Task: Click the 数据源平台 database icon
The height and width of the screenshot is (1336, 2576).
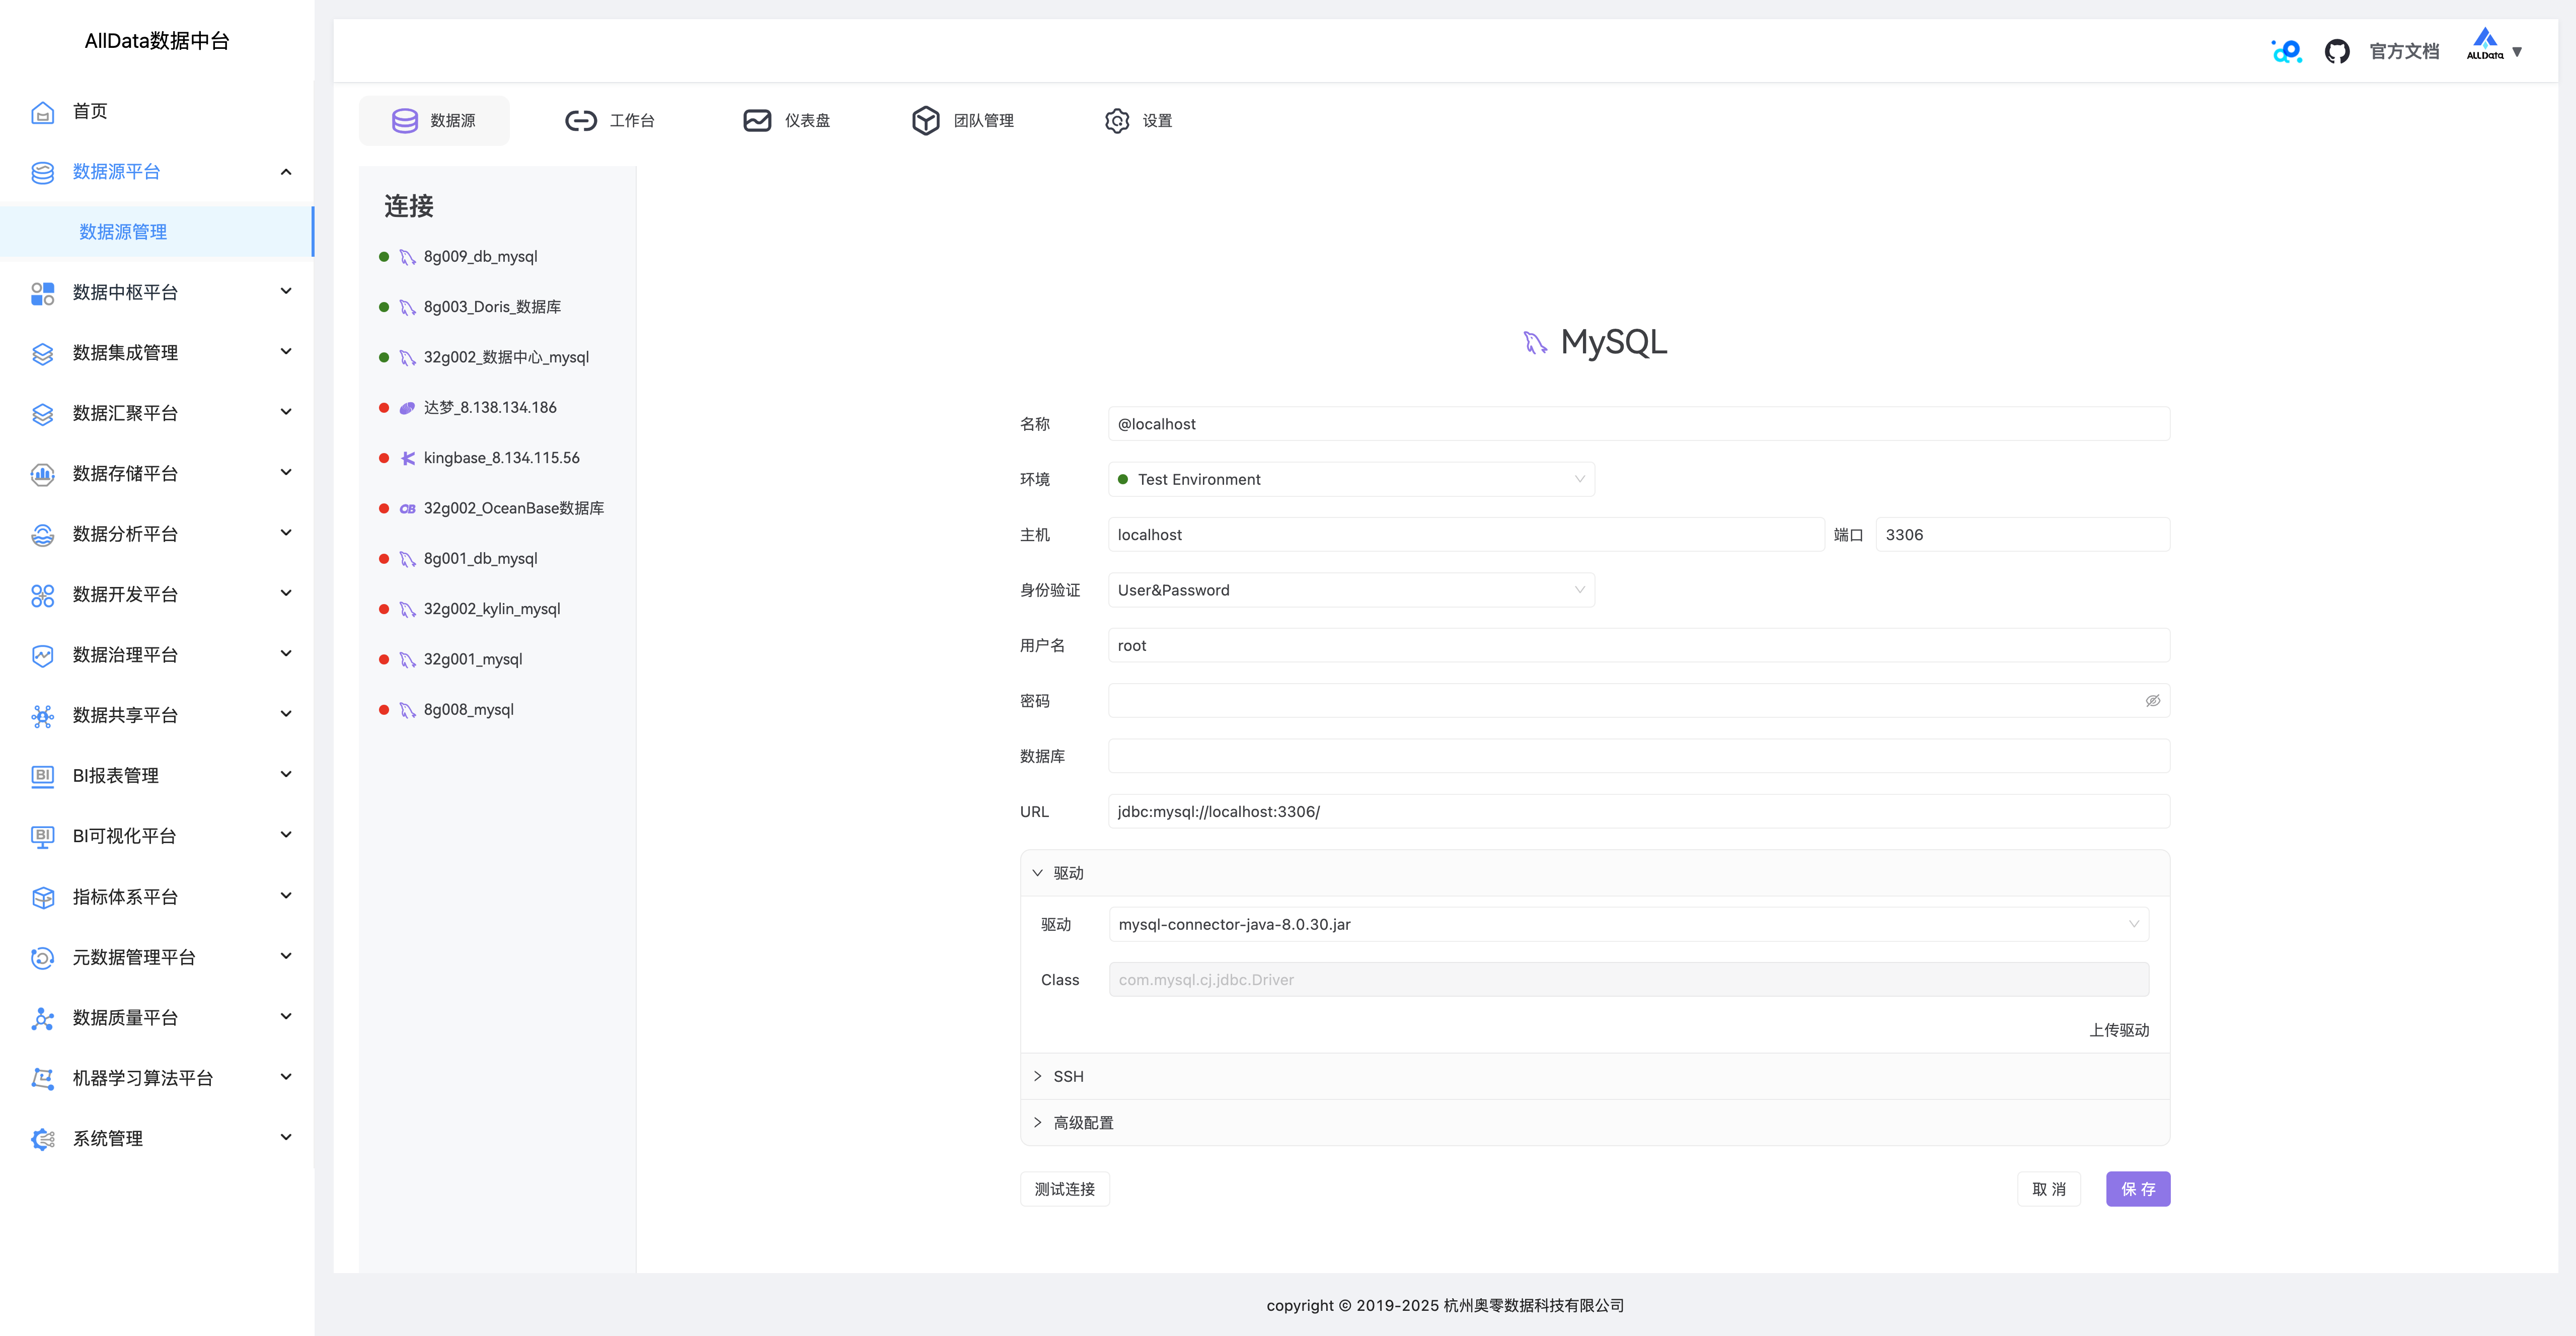Action: click(x=42, y=172)
